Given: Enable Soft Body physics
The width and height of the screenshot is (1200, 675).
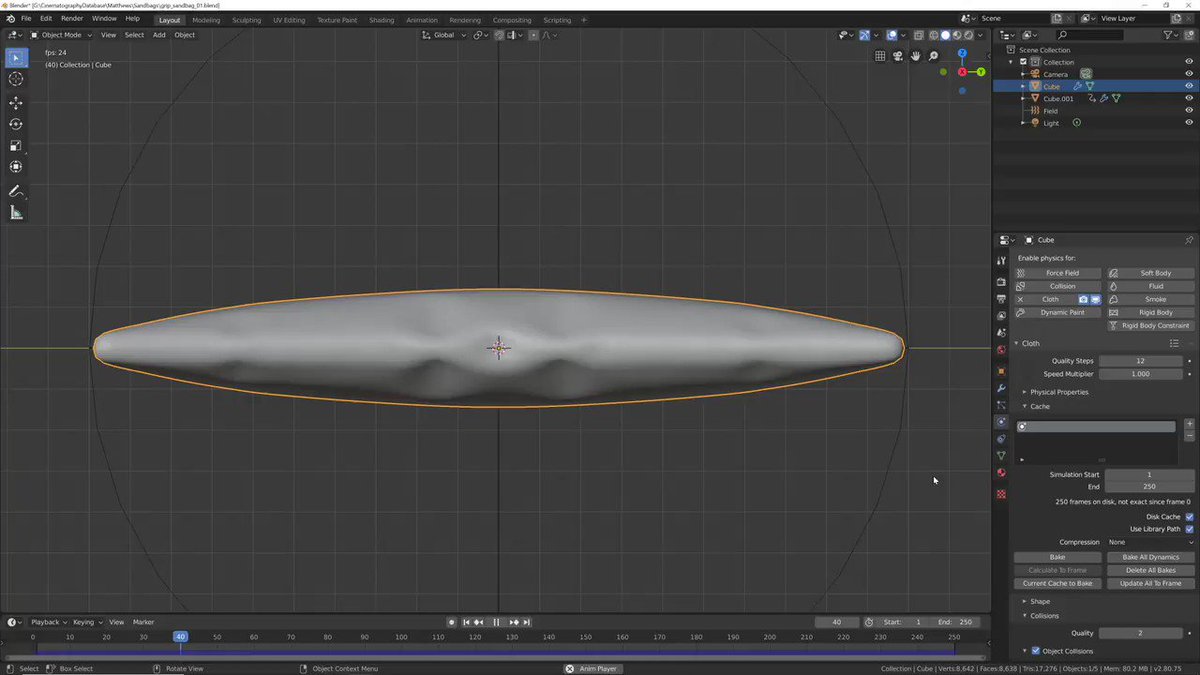Looking at the screenshot, I should point(1151,273).
